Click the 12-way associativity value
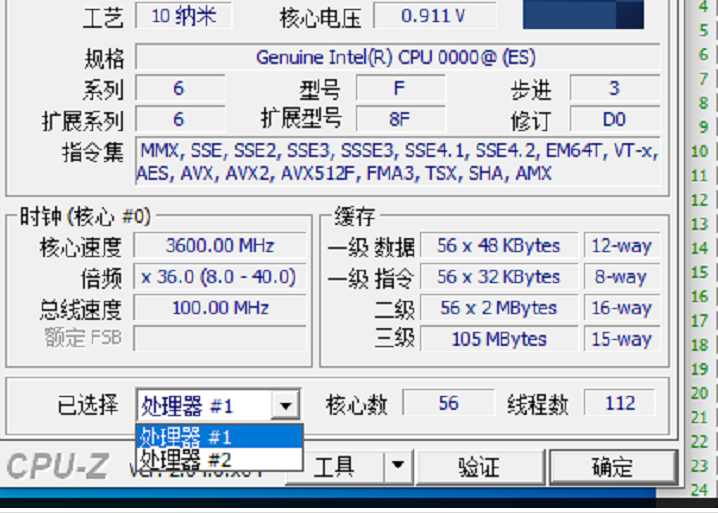Screen dimensions: 718x513 pos(622,246)
